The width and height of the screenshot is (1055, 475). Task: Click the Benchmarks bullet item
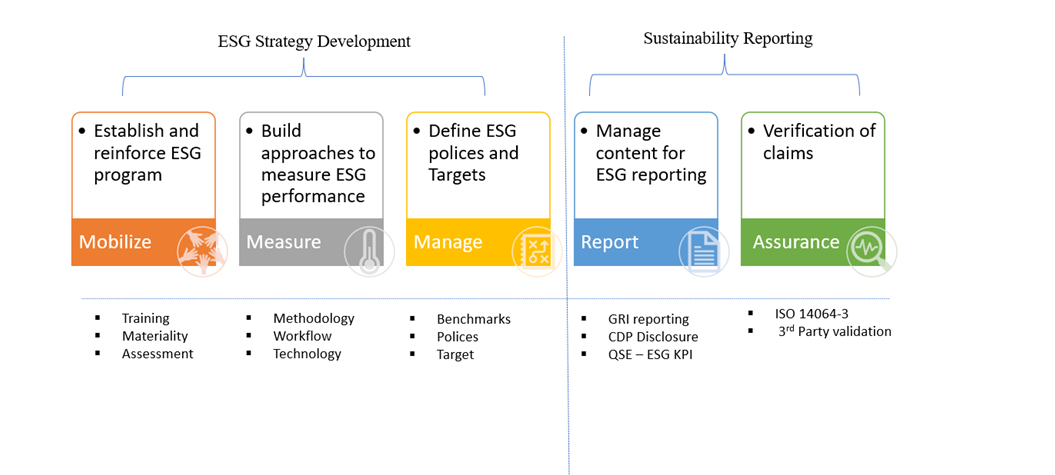tap(473, 319)
